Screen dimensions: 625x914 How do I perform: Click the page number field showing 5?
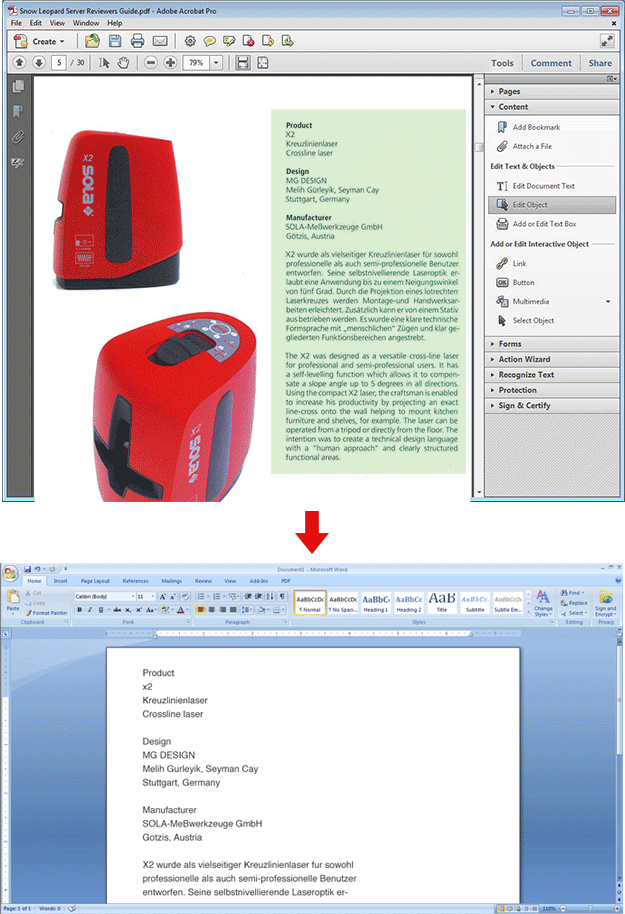coord(59,62)
